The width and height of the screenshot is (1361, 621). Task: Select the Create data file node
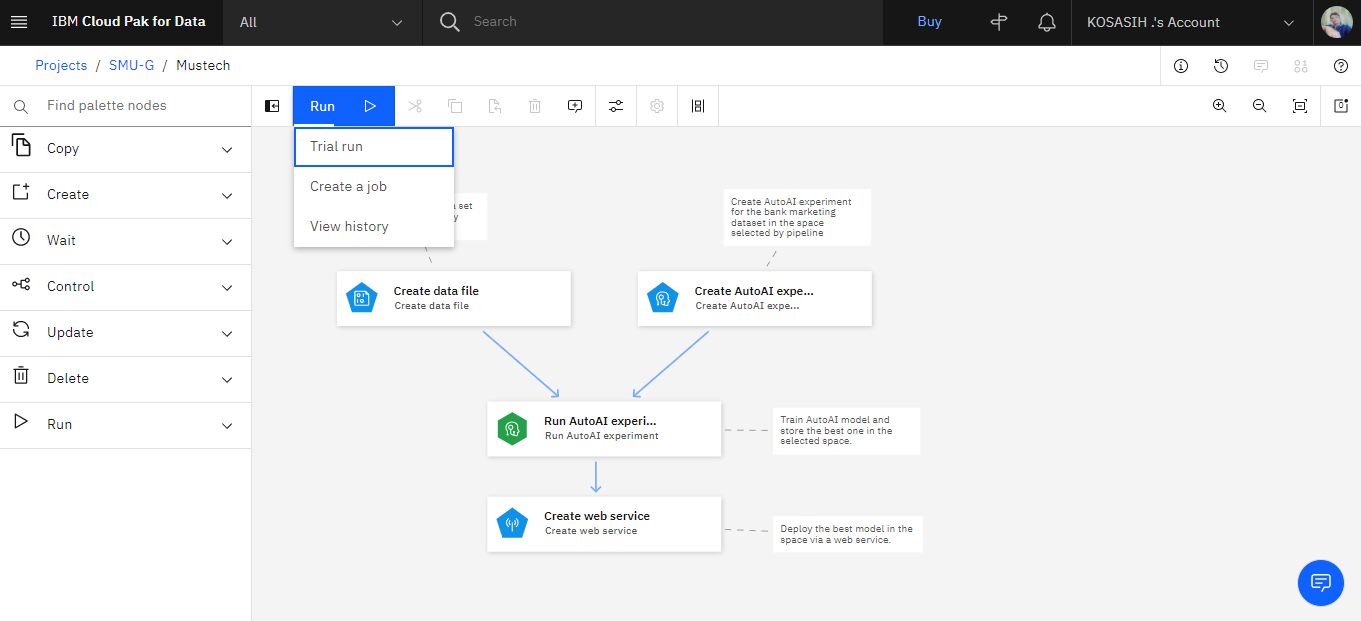454,298
